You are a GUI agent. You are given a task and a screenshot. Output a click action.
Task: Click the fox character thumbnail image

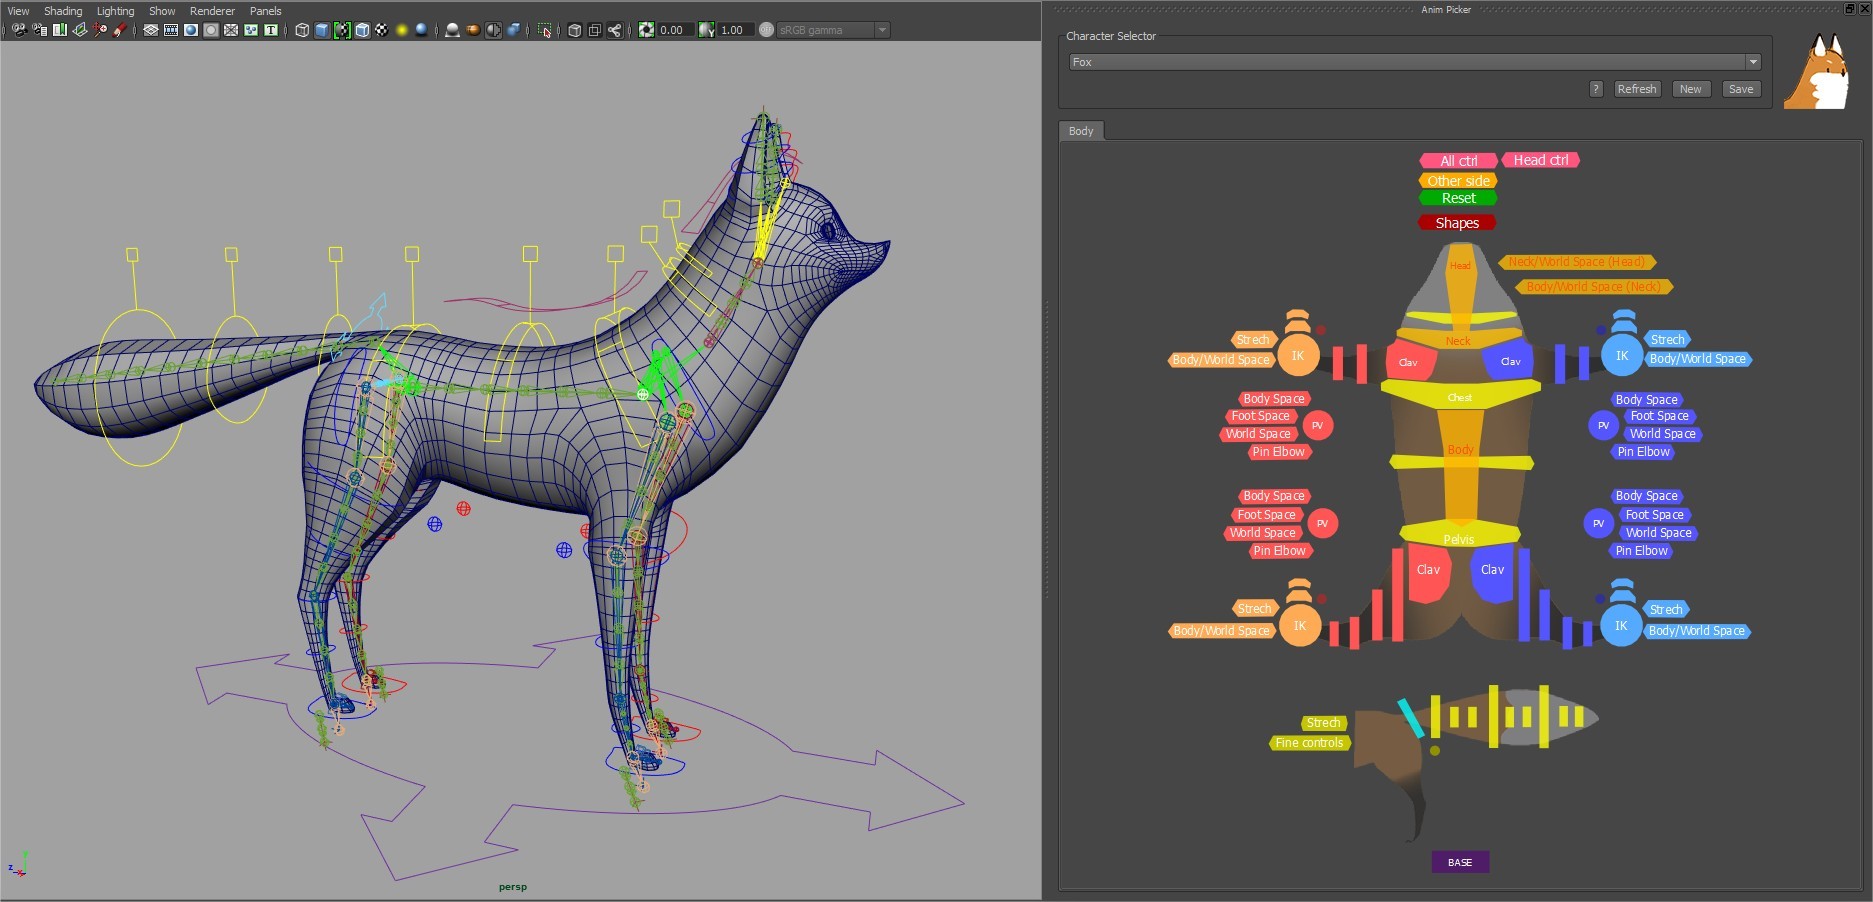coord(1819,70)
